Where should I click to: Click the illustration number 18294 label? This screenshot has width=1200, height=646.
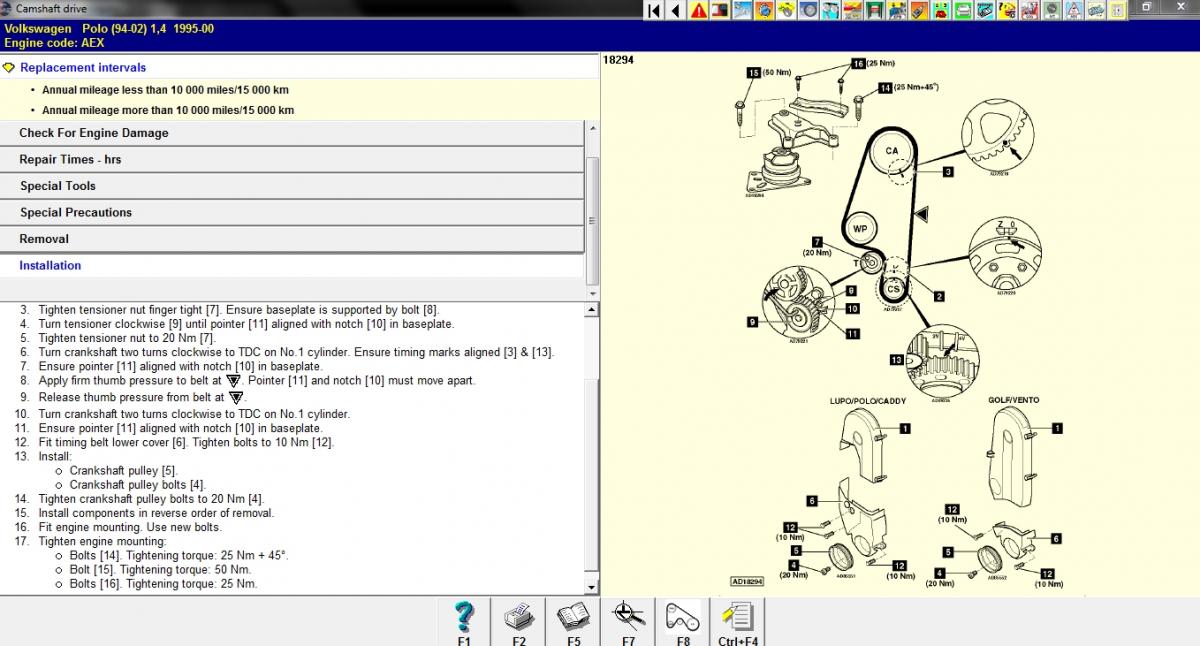point(616,60)
